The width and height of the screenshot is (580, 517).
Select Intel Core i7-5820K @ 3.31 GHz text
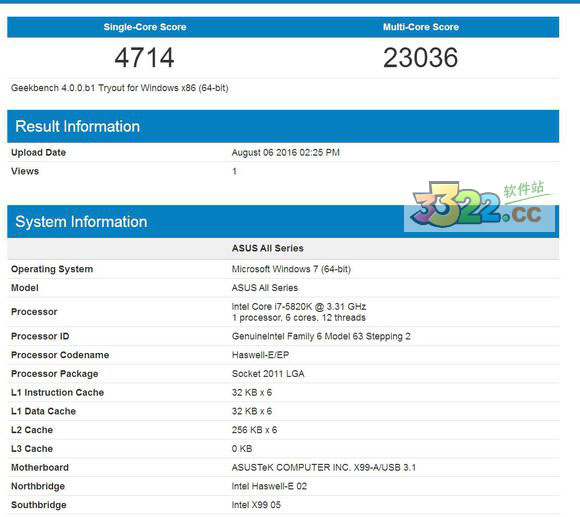(x=299, y=307)
